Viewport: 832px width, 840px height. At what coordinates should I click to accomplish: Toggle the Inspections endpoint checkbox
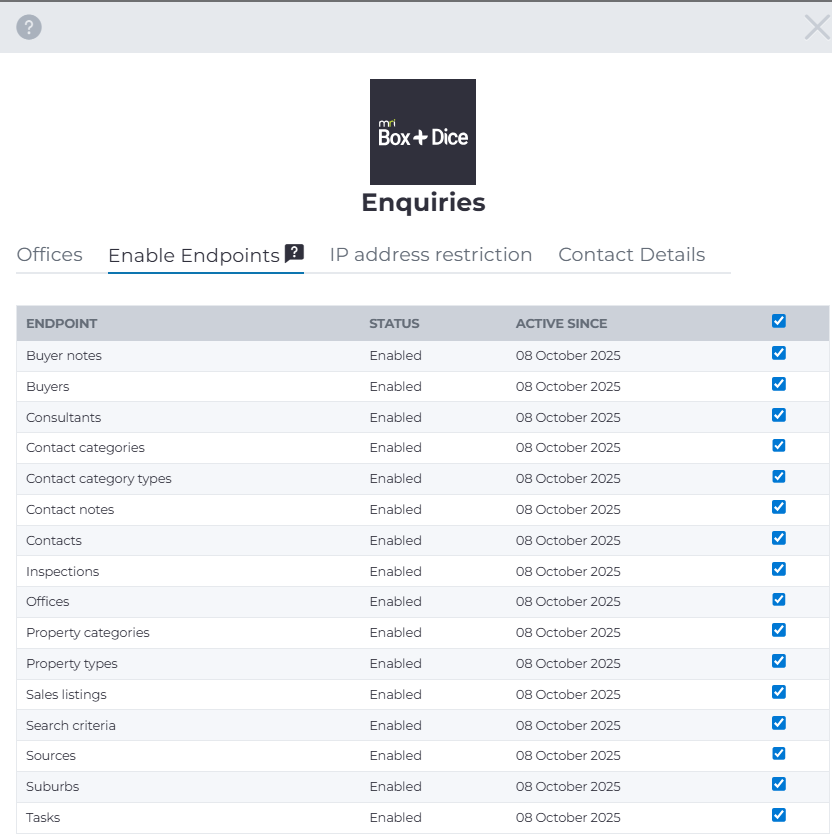click(x=779, y=569)
